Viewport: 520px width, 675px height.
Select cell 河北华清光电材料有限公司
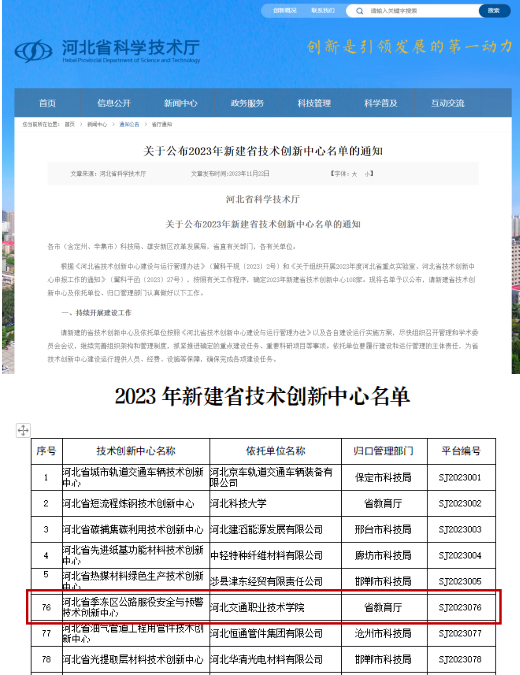(x=275, y=659)
